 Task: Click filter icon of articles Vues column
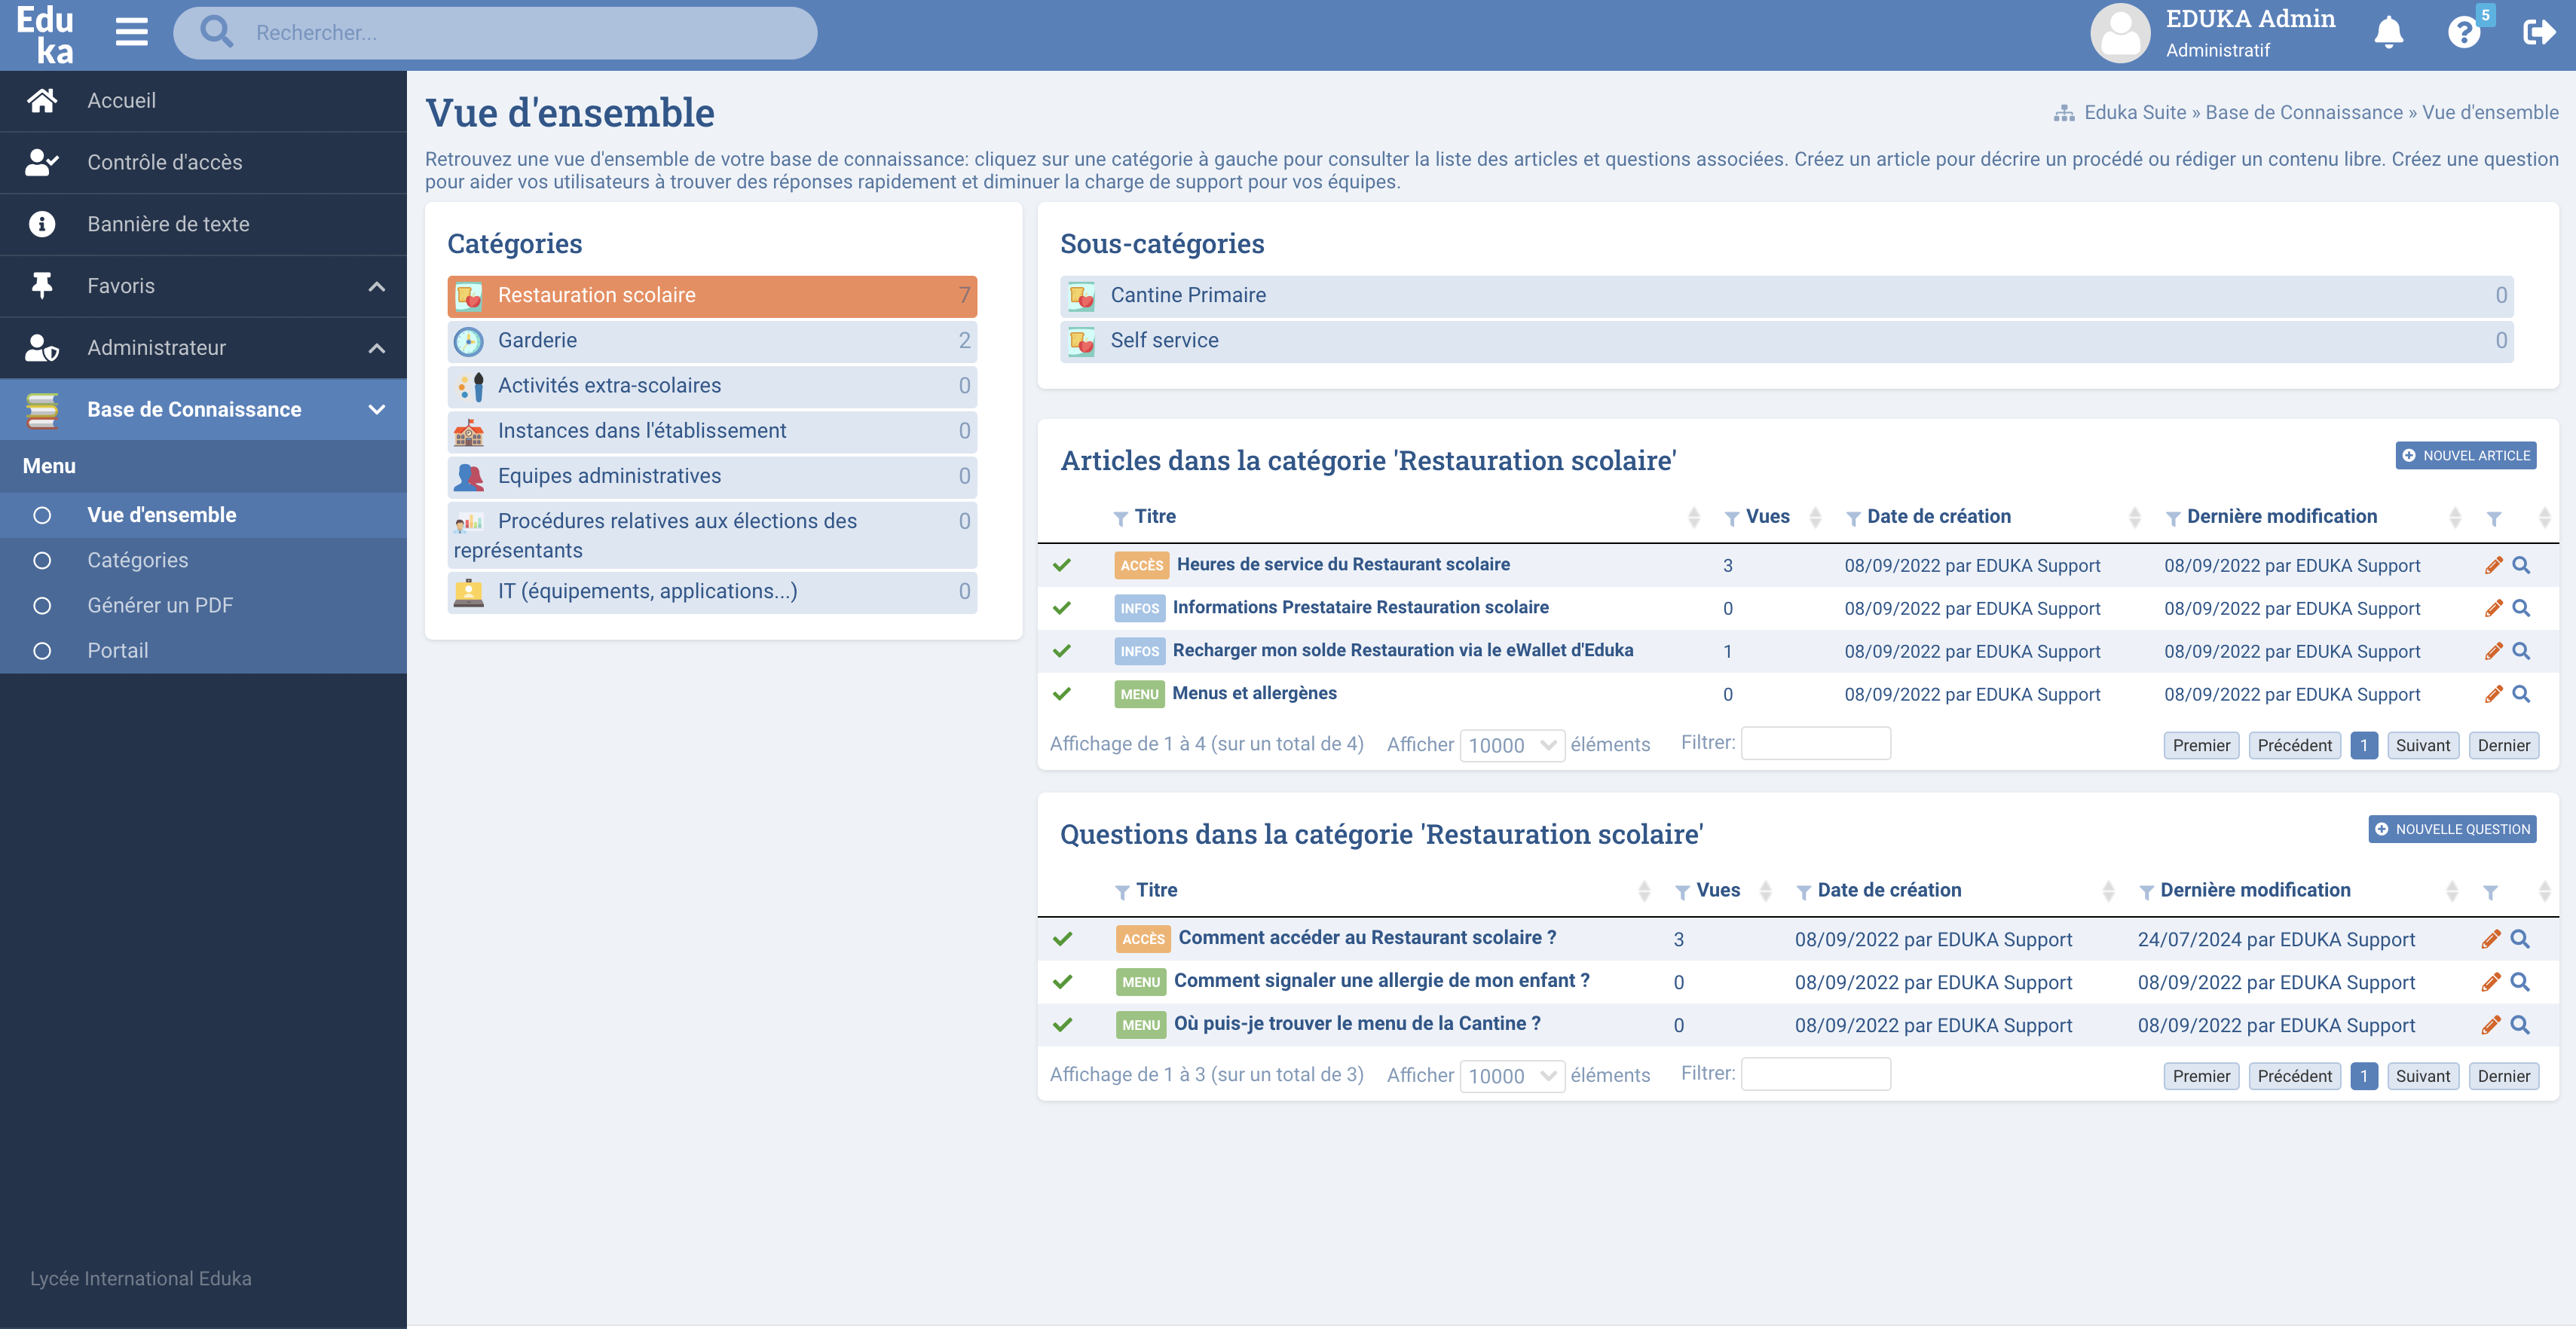[1731, 518]
